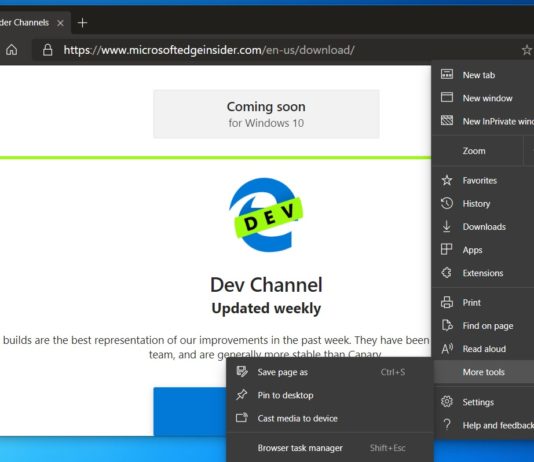Click the Print printer icon
This screenshot has height=462, width=534.
tap(447, 302)
